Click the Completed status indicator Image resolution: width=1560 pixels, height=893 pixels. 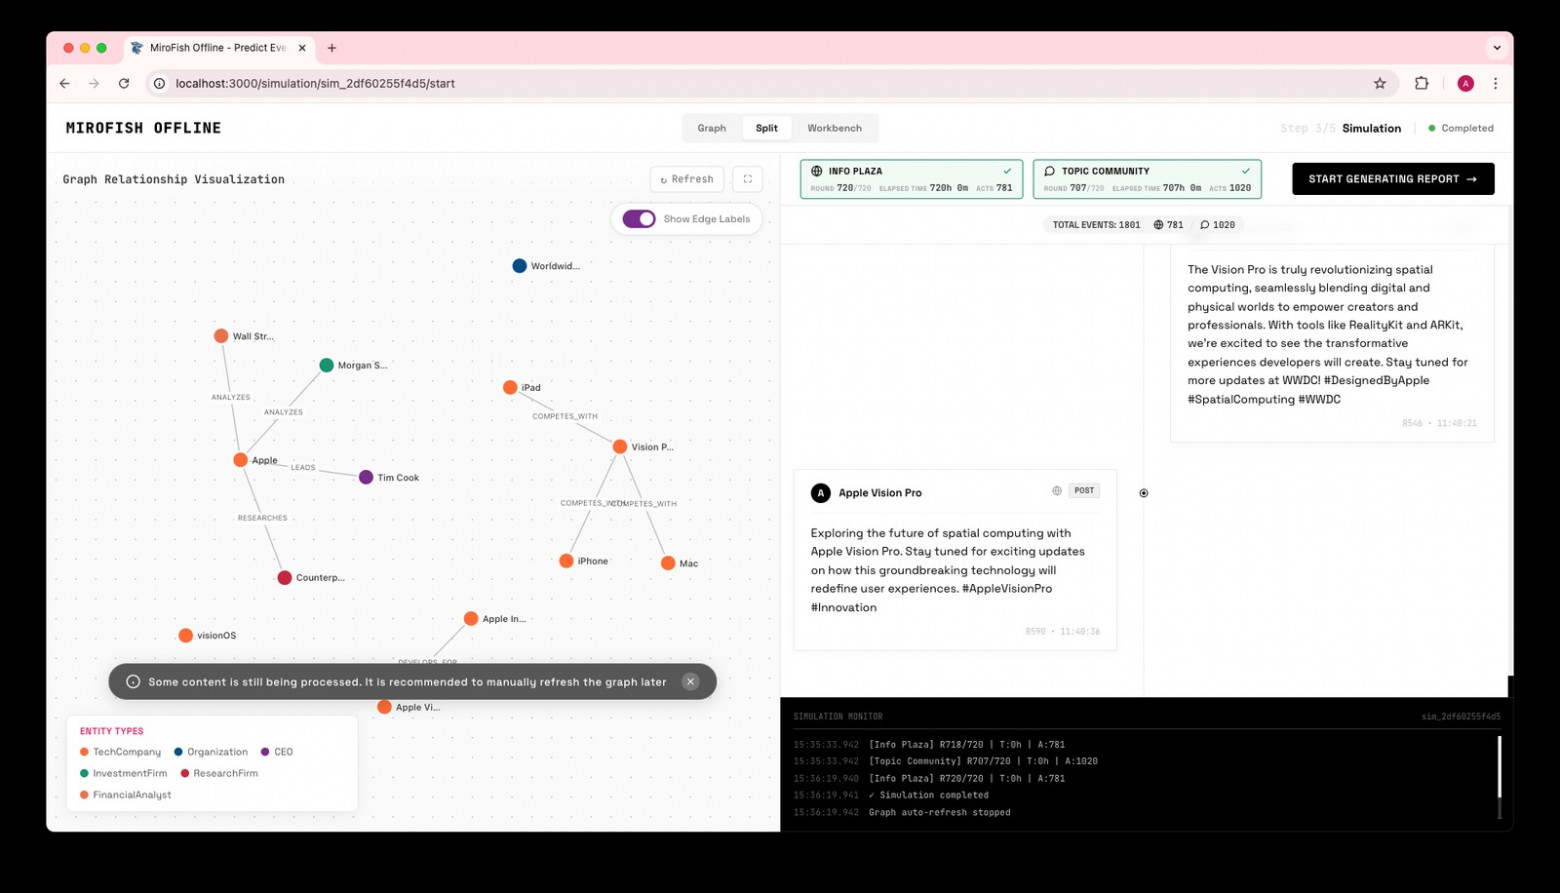point(1461,128)
